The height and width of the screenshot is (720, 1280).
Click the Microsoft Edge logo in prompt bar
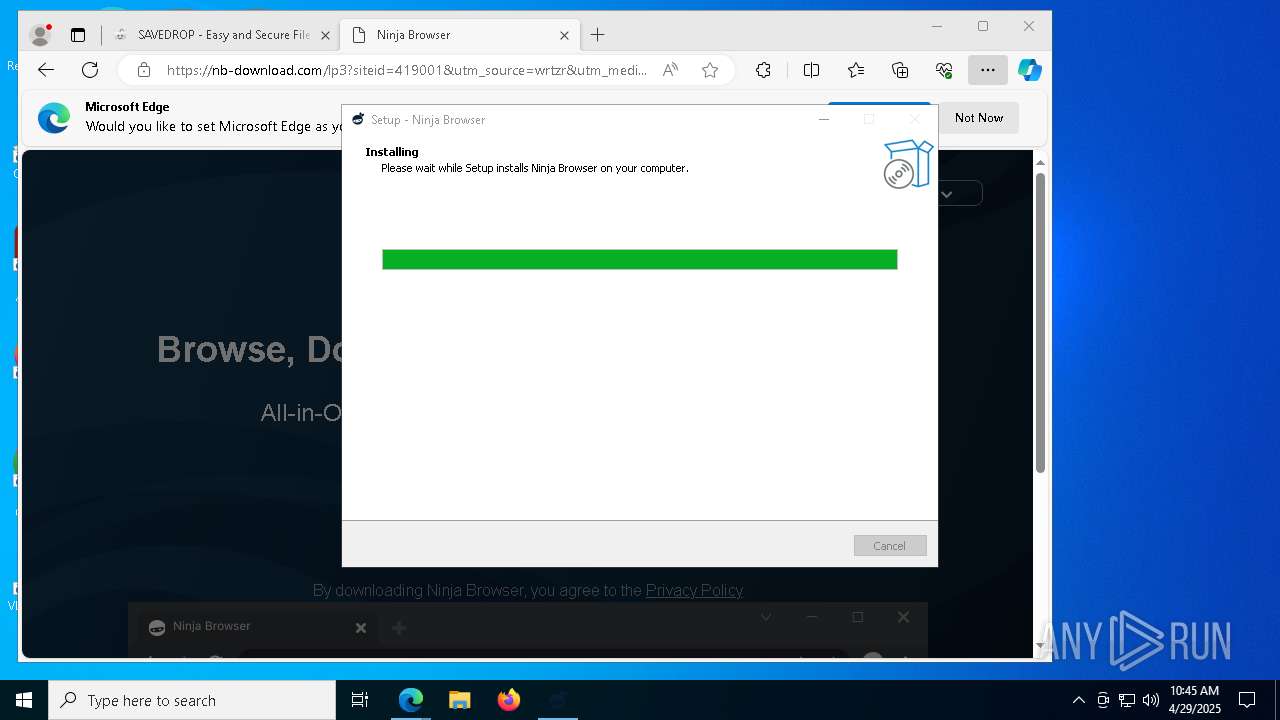[54, 118]
